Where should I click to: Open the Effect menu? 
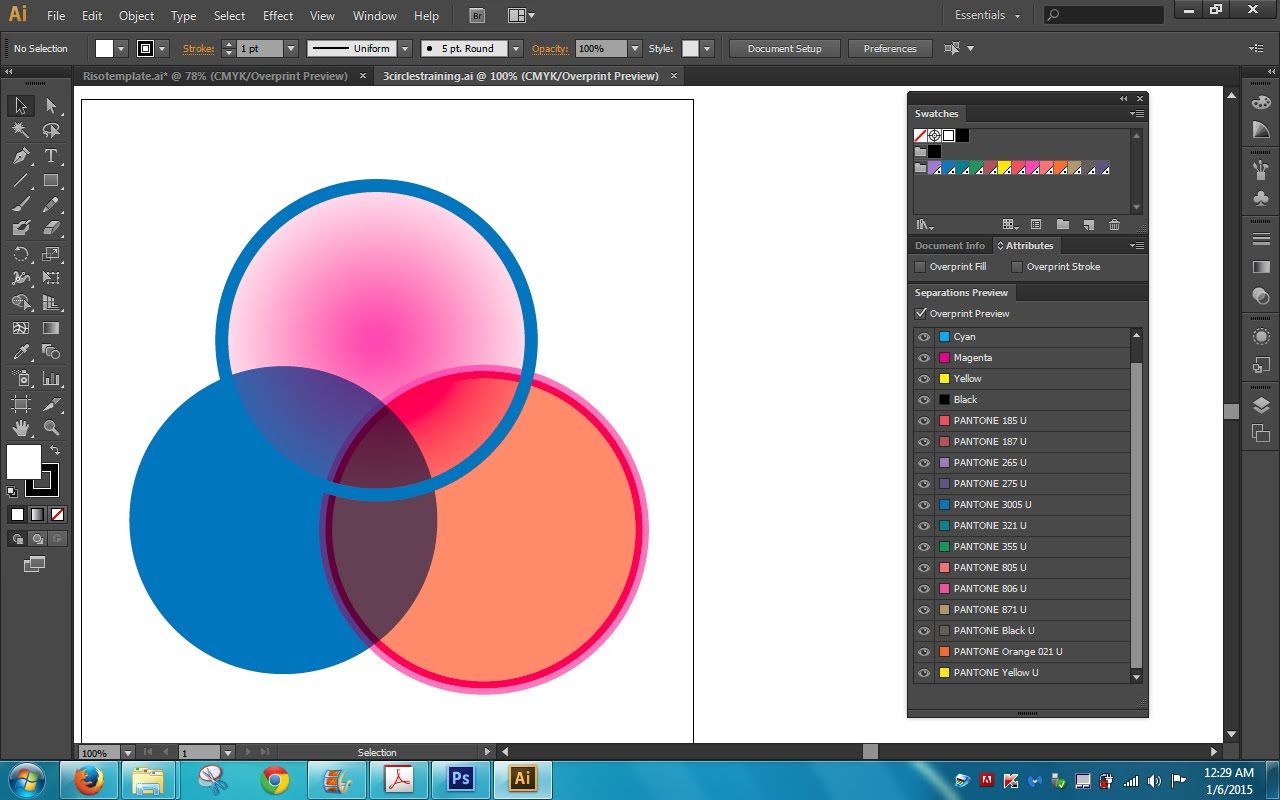click(278, 16)
